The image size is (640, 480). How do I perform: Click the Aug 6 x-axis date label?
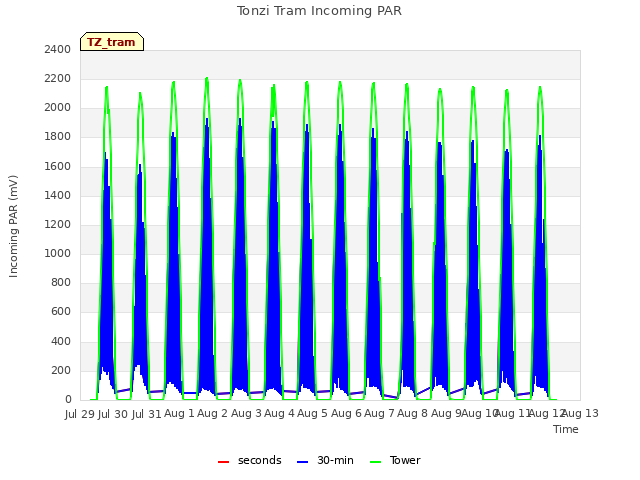346,413
